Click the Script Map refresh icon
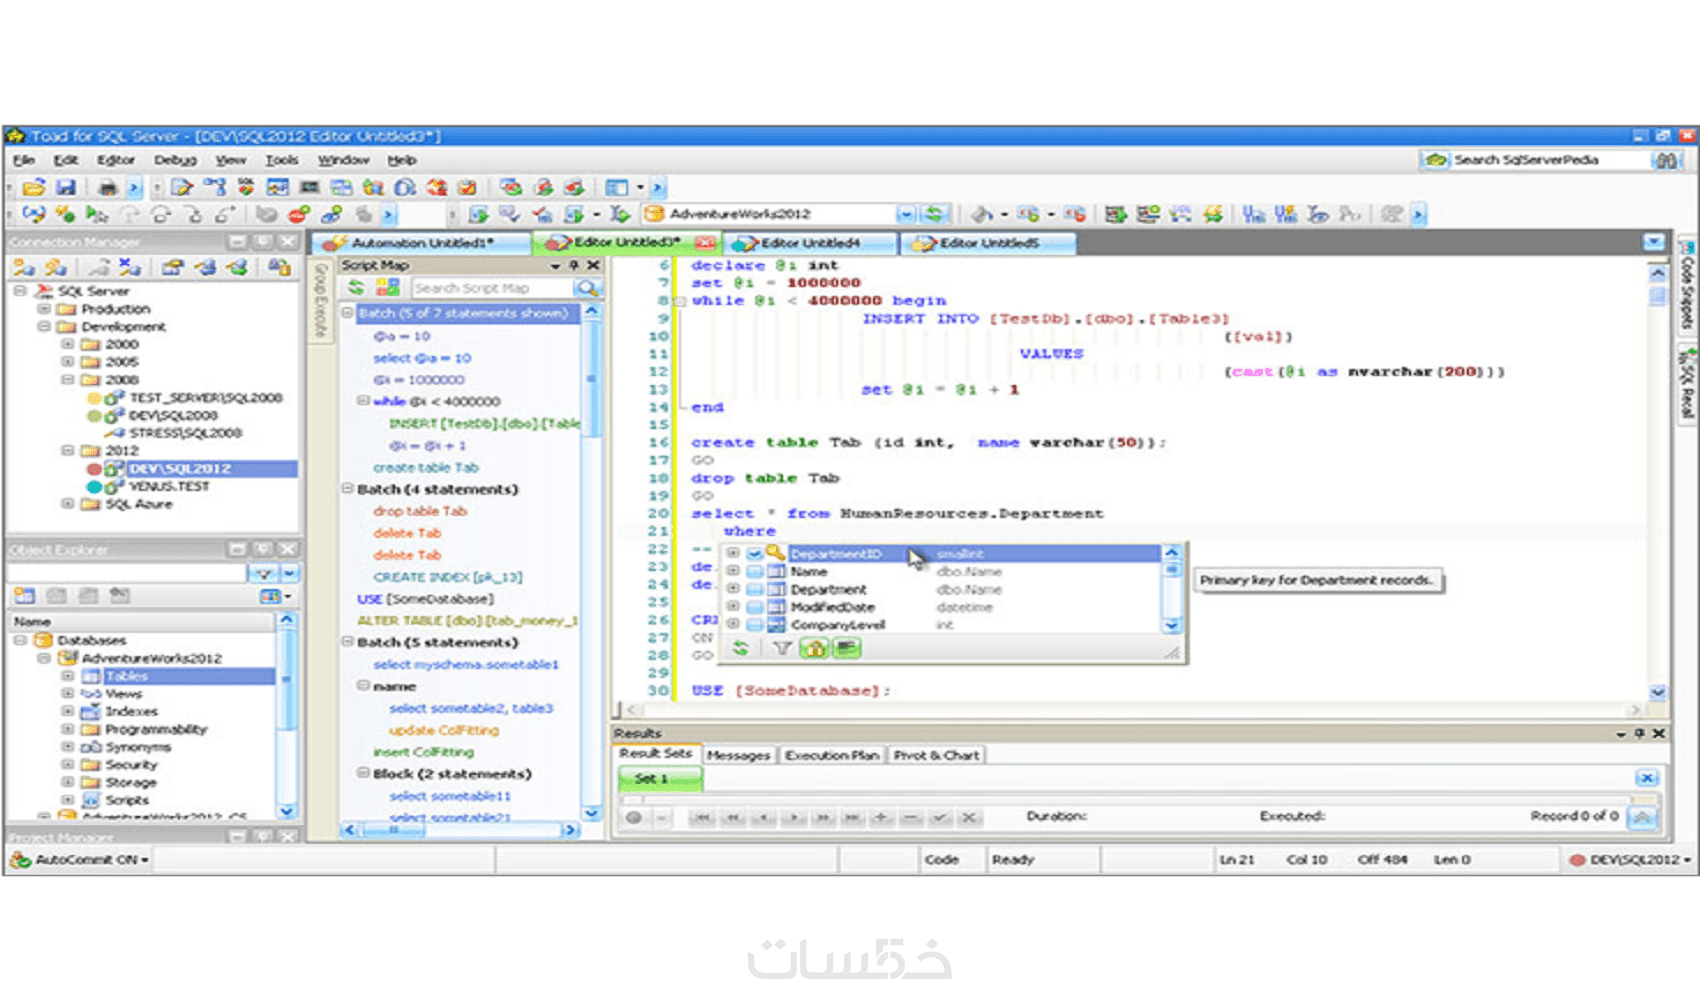This screenshot has width=1700, height=1000. pyautogui.click(x=356, y=288)
